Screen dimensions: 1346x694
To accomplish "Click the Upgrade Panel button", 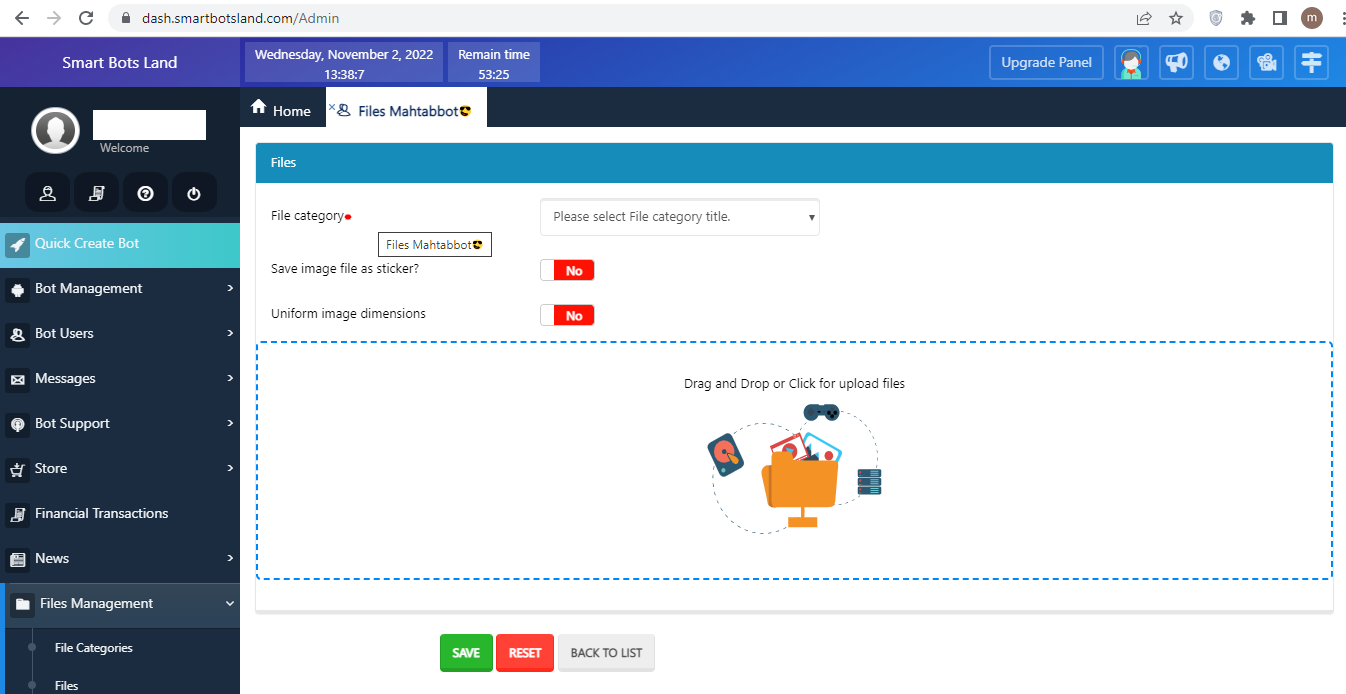I will point(1046,62).
